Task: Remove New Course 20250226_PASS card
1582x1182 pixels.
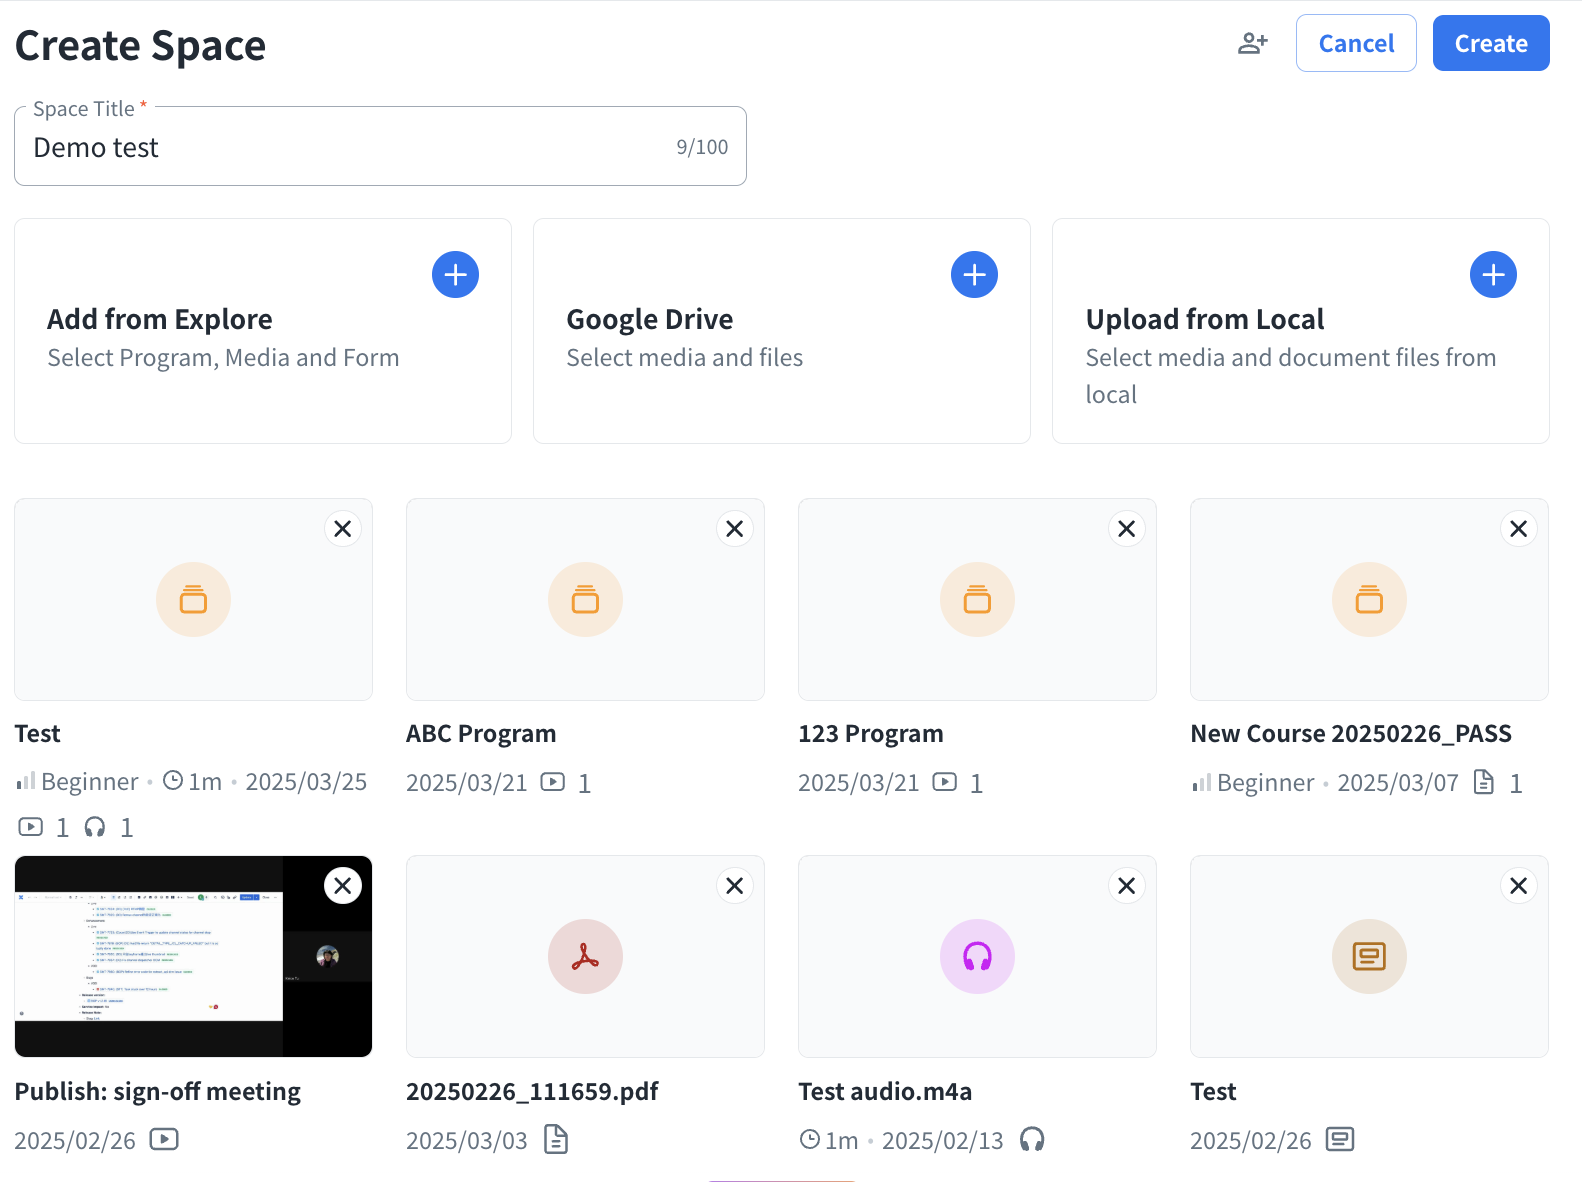Action: click(1518, 529)
